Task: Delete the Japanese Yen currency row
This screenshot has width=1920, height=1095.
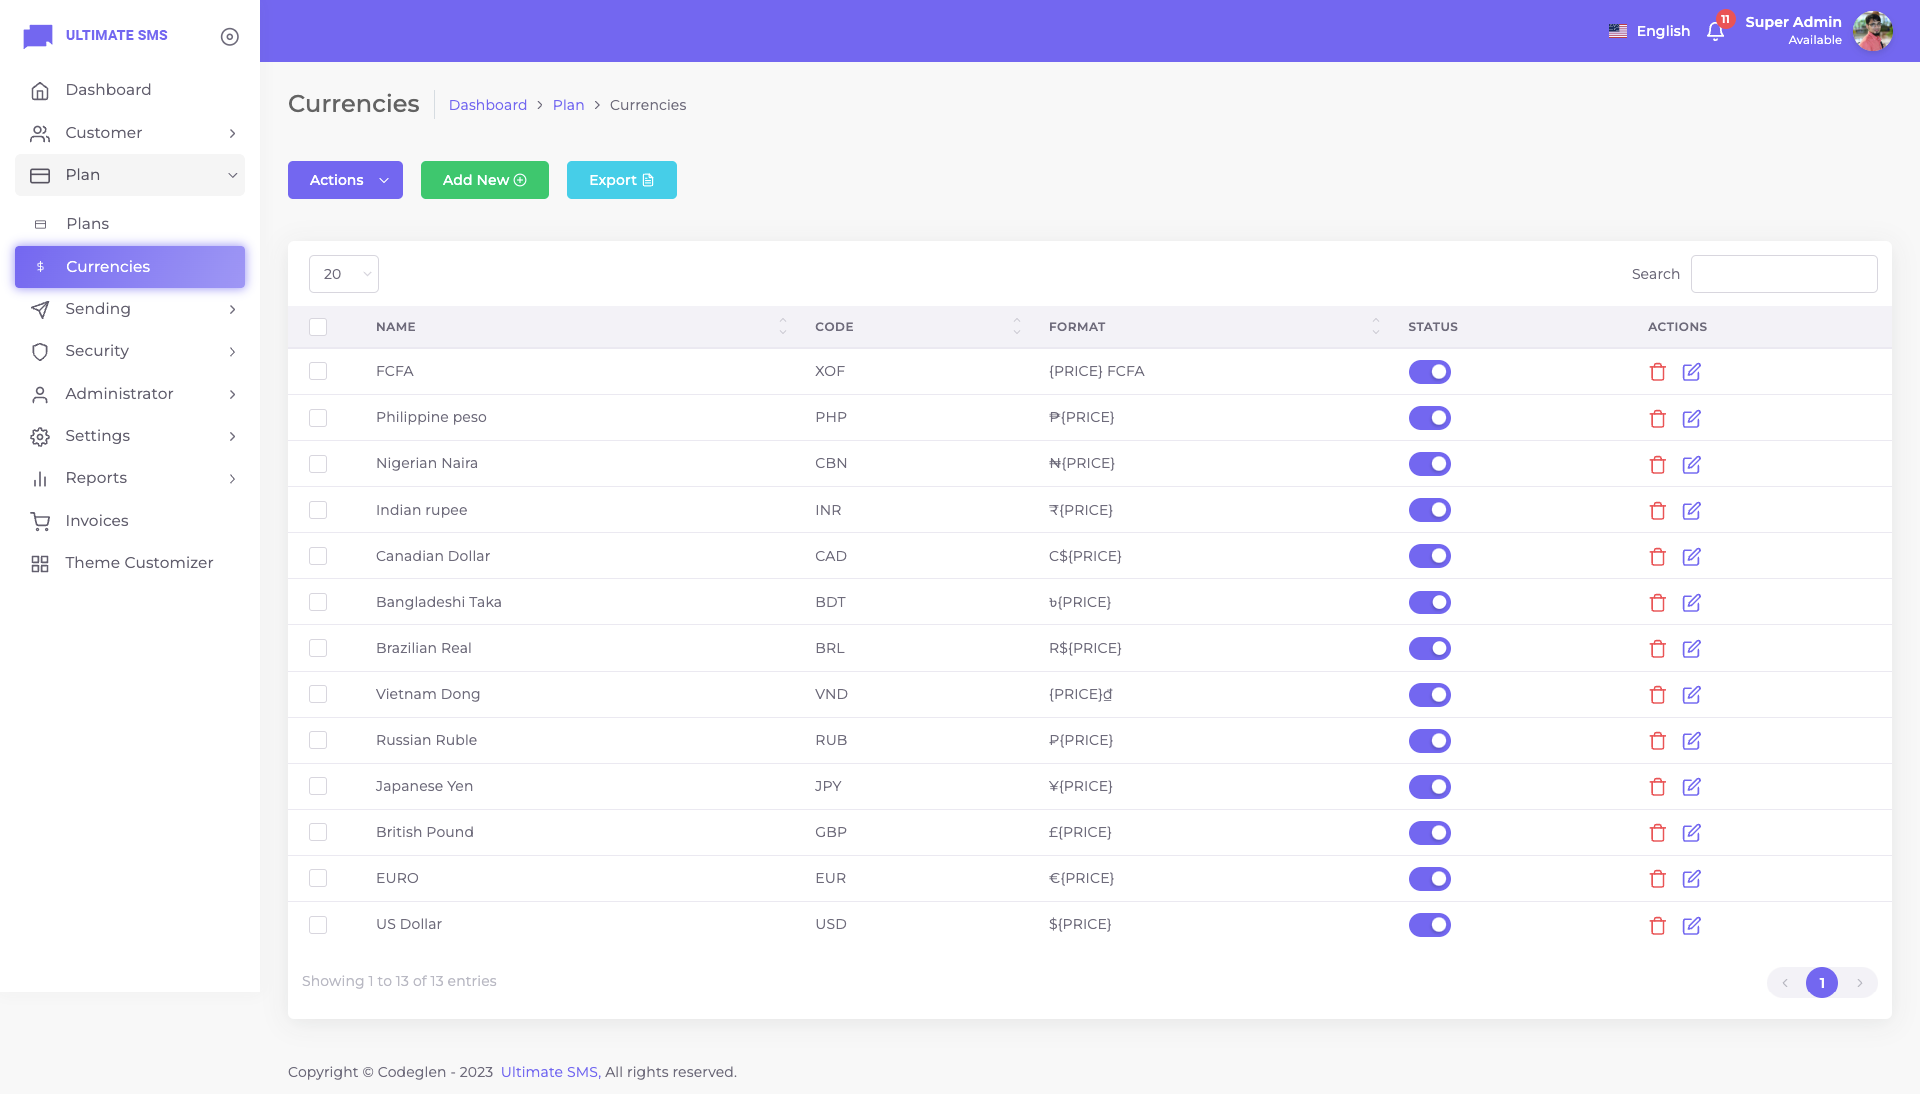Action: coord(1657,787)
